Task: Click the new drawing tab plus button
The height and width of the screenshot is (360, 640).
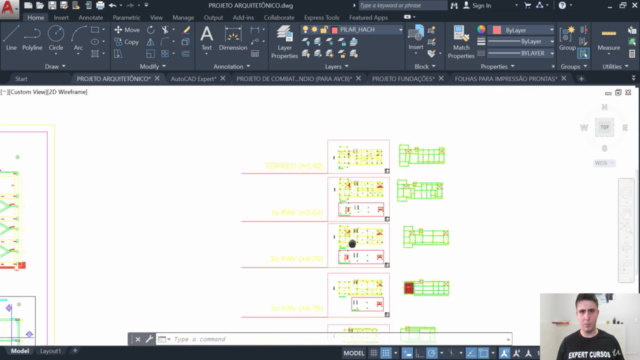Action: (x=581, y=78)
